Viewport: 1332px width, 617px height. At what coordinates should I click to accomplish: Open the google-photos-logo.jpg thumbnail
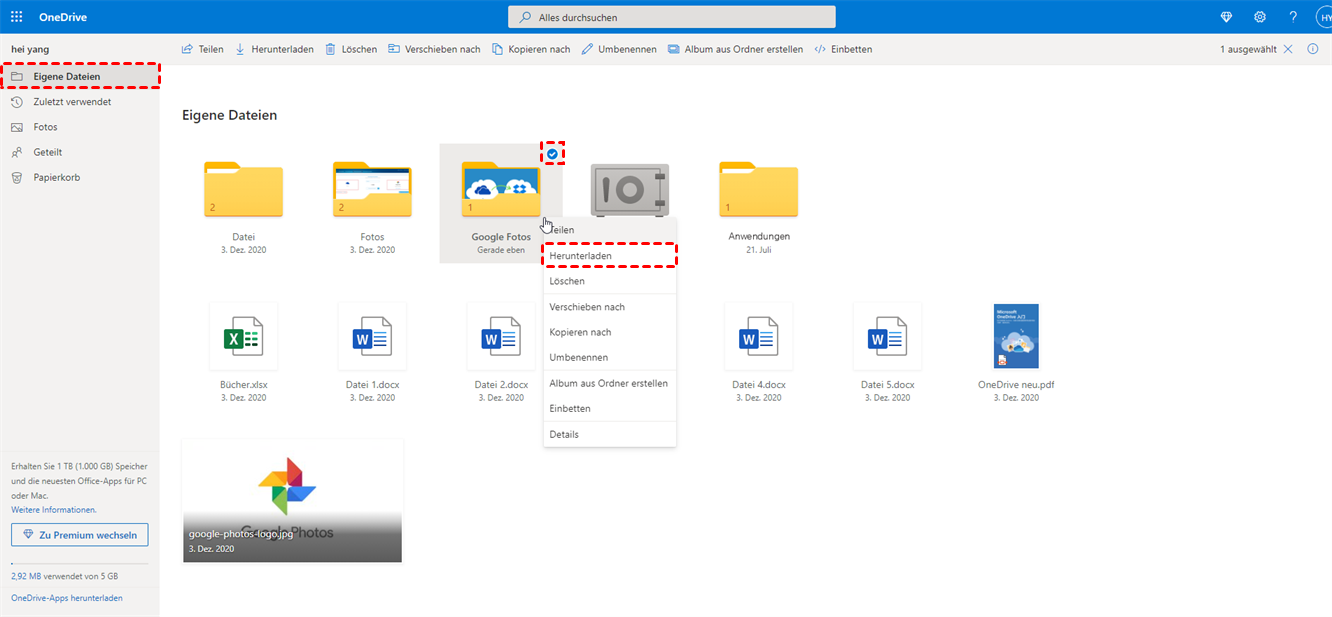[x=292, y=500]
